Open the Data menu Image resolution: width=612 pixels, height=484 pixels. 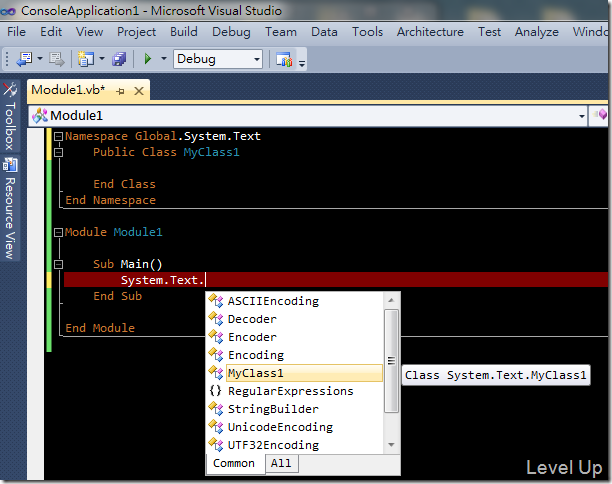[x=324, y=32]
